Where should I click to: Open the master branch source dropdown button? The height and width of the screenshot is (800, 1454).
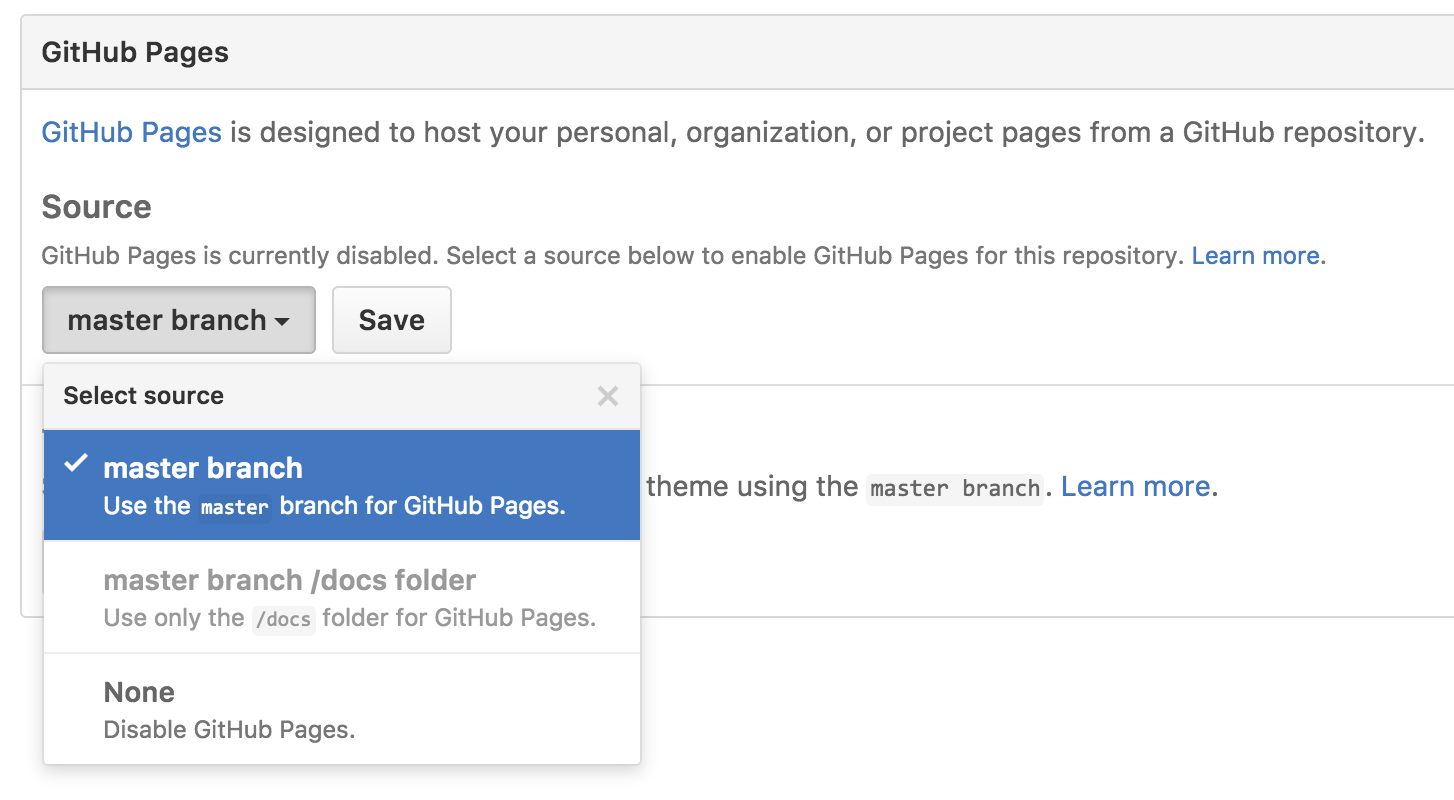coord(179,320)
